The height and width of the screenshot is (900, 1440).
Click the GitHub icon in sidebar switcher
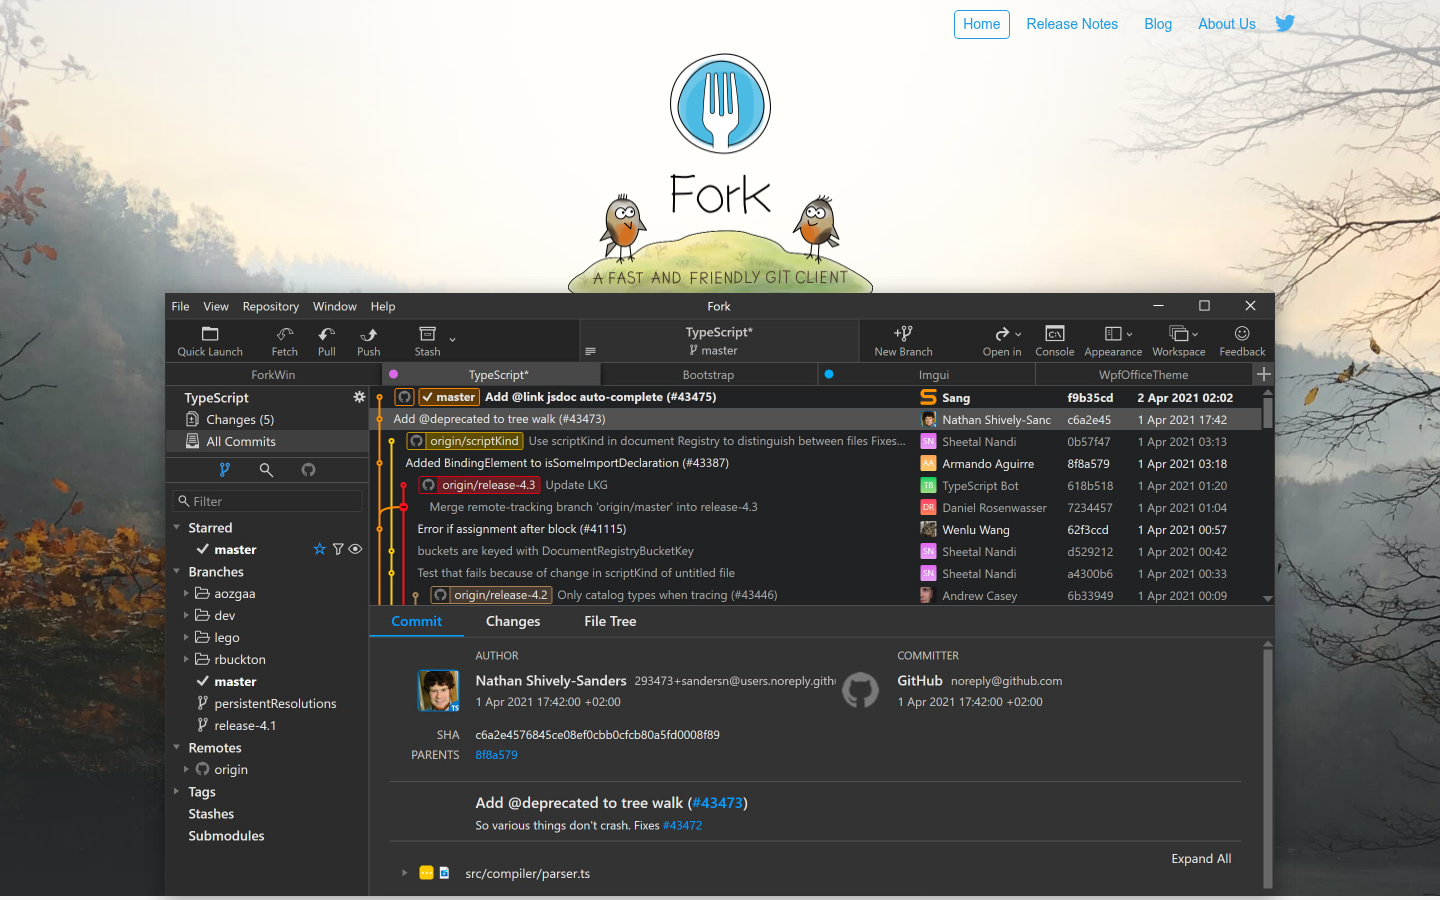tap(308, 469)
